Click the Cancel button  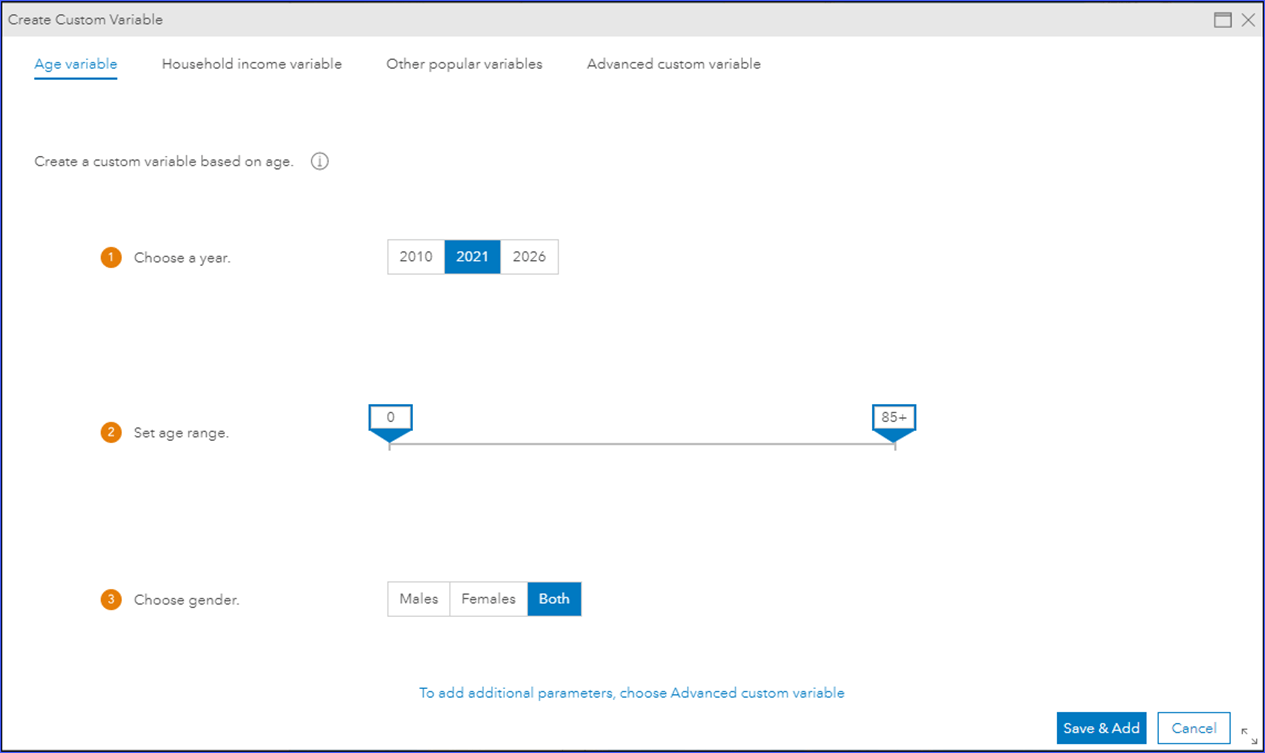1193,728
